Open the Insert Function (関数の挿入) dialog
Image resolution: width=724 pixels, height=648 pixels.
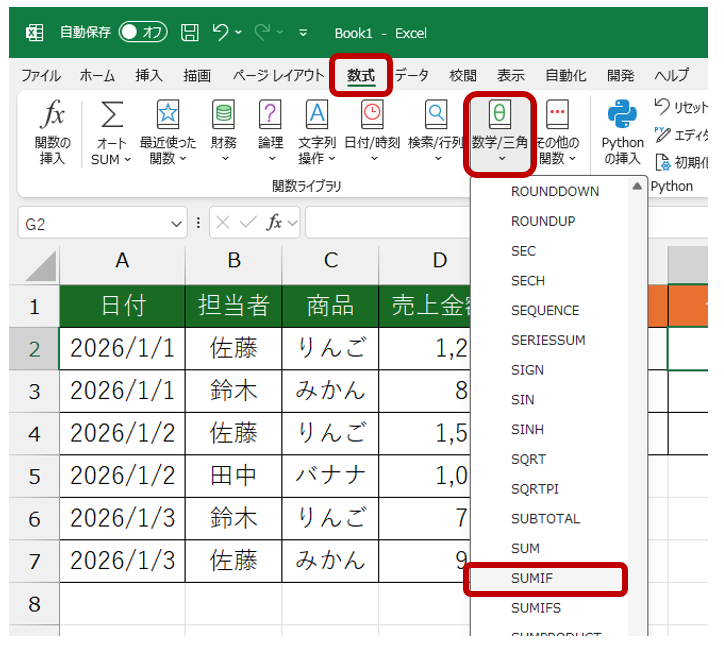pos(52,132)
